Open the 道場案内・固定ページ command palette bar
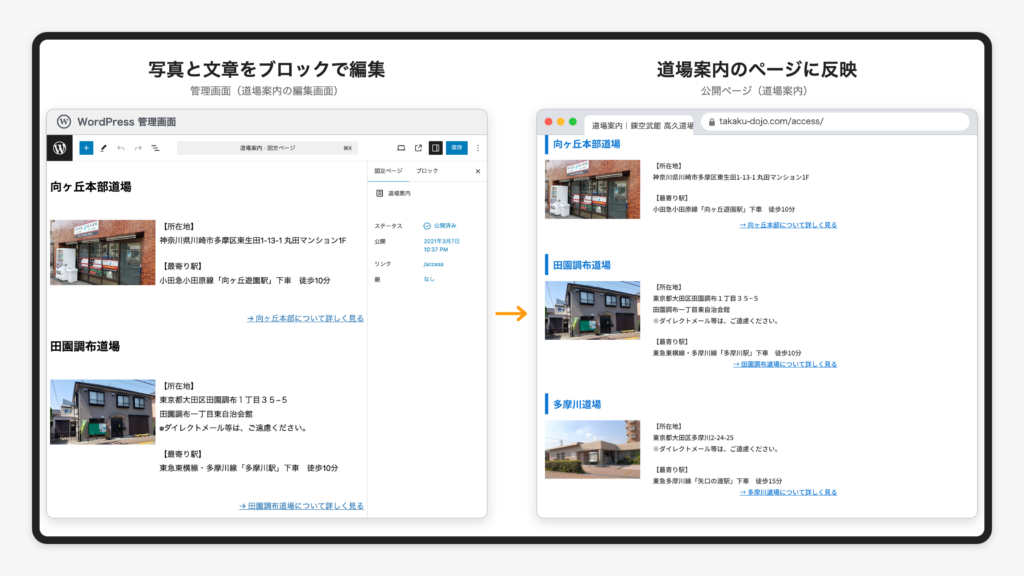 click(268, 148)
